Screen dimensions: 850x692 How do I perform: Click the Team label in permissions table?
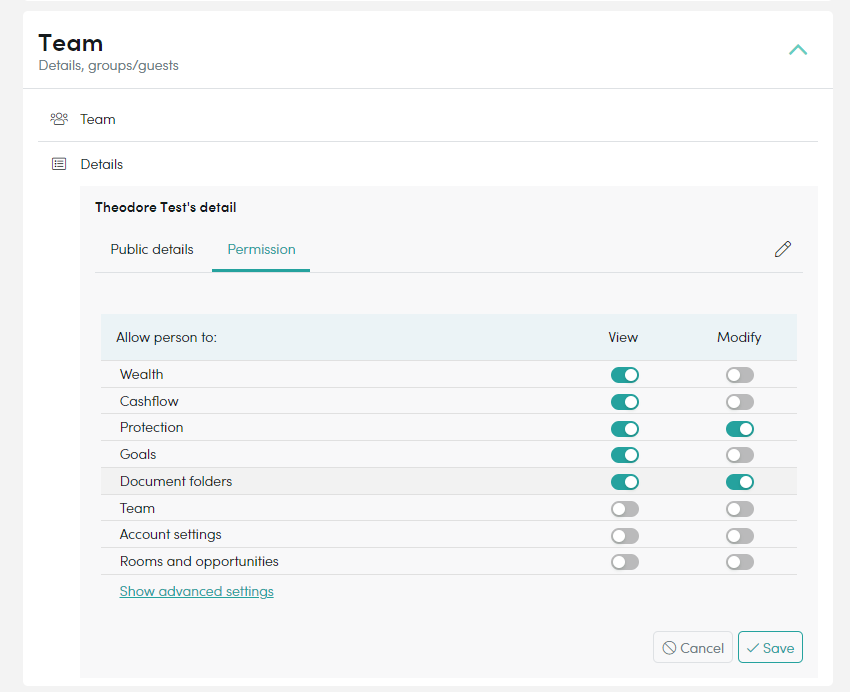click(137, 508)
